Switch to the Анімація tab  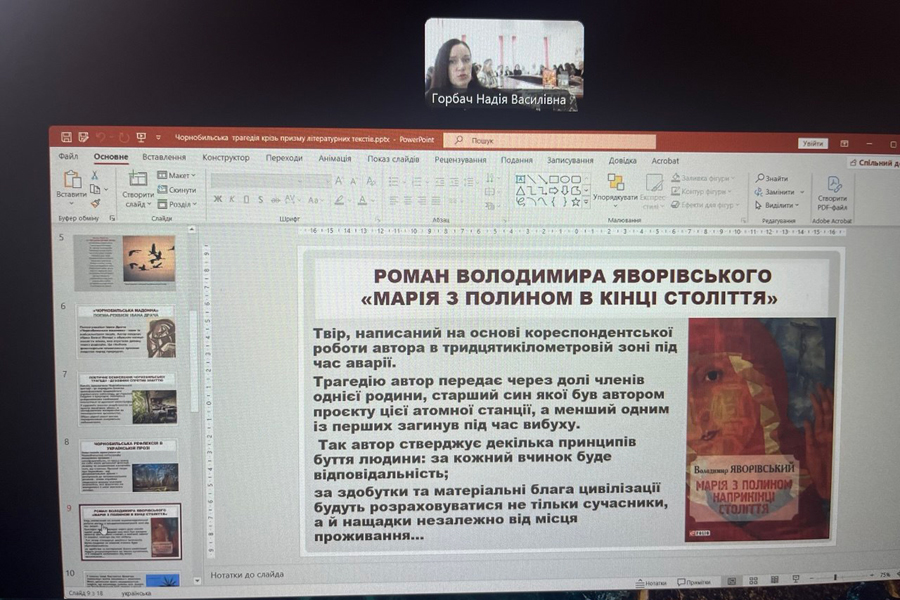[335, 158]
